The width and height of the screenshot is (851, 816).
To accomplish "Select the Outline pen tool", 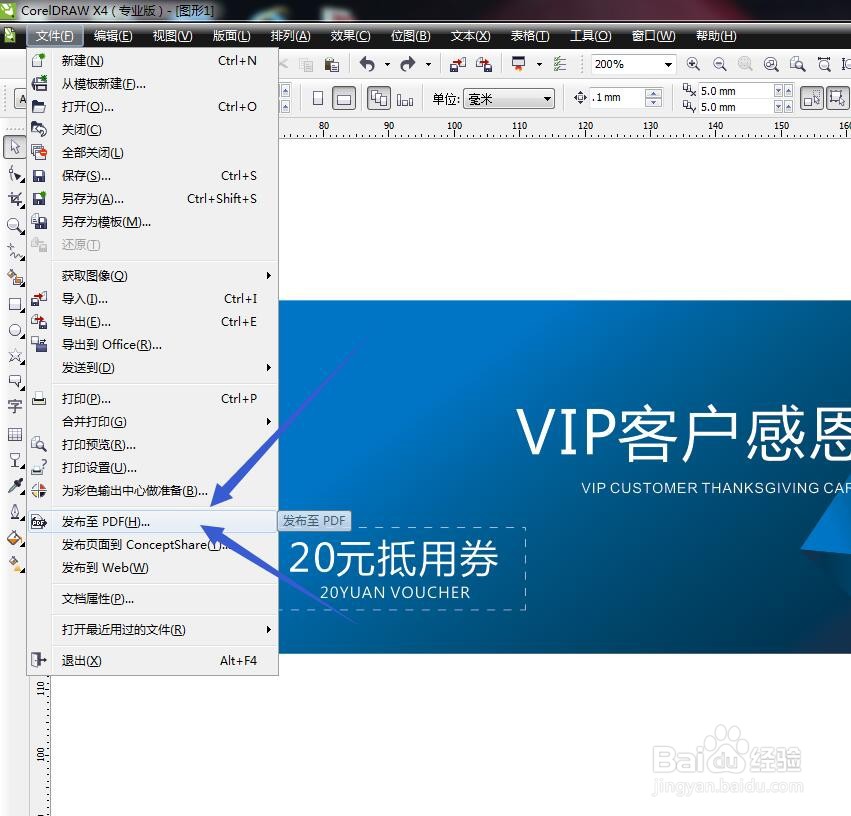I will [15, 512].
